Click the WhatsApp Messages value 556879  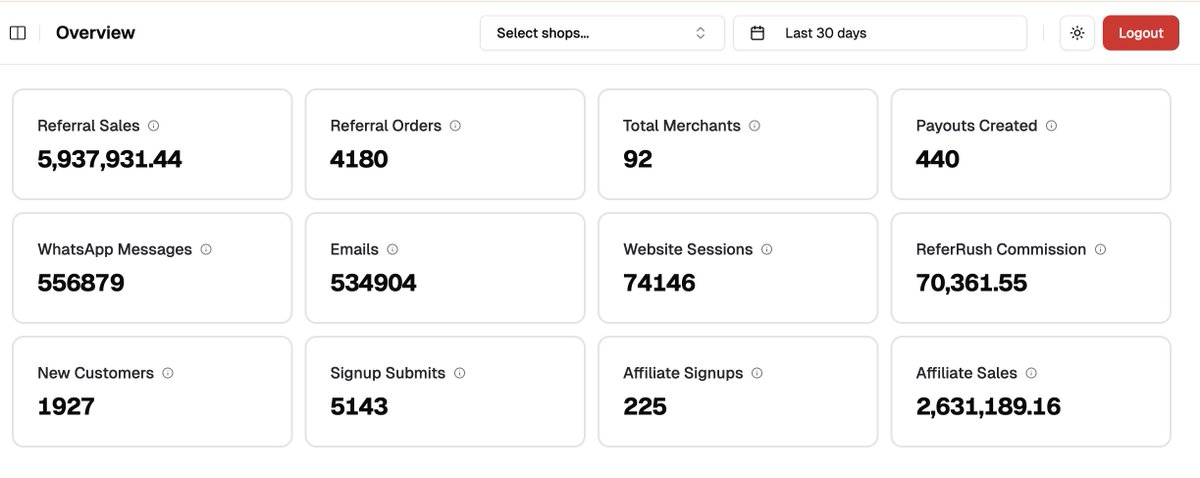tap(81, 283)
